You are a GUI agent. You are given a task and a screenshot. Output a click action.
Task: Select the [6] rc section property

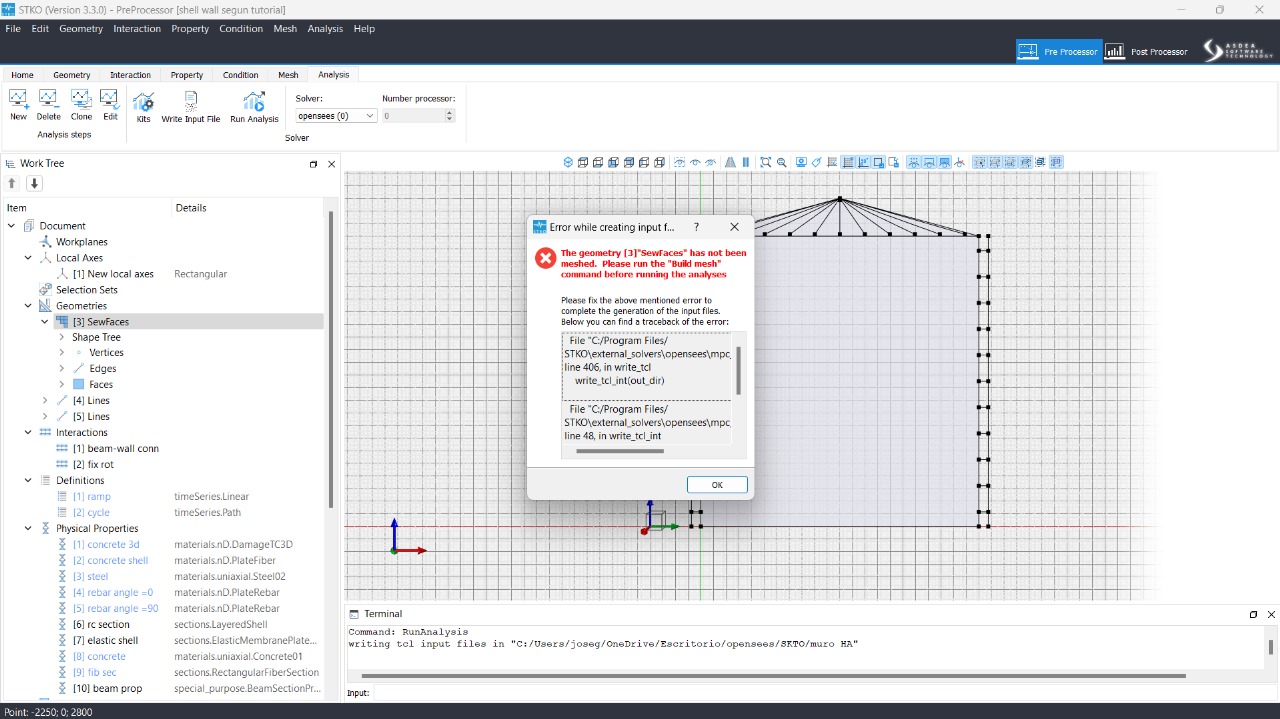[x=101, y=625]
